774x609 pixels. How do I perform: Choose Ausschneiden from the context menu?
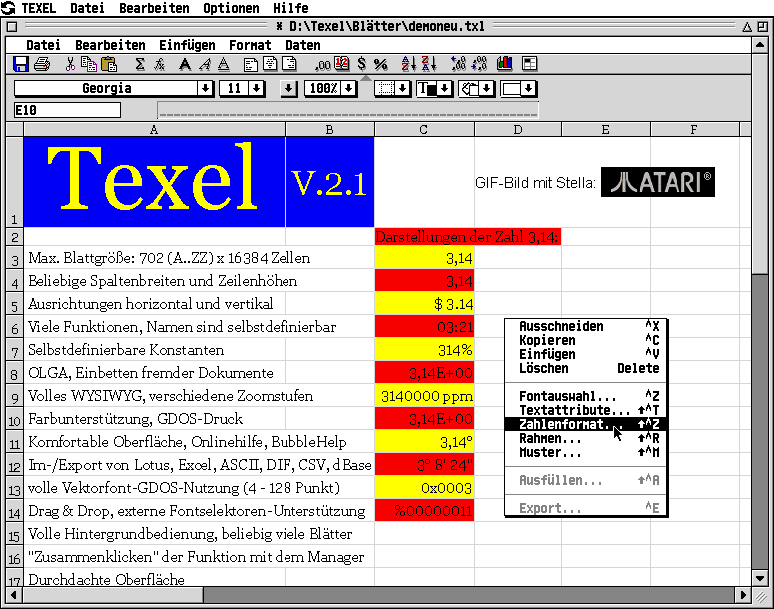click(x=586, y=326)
